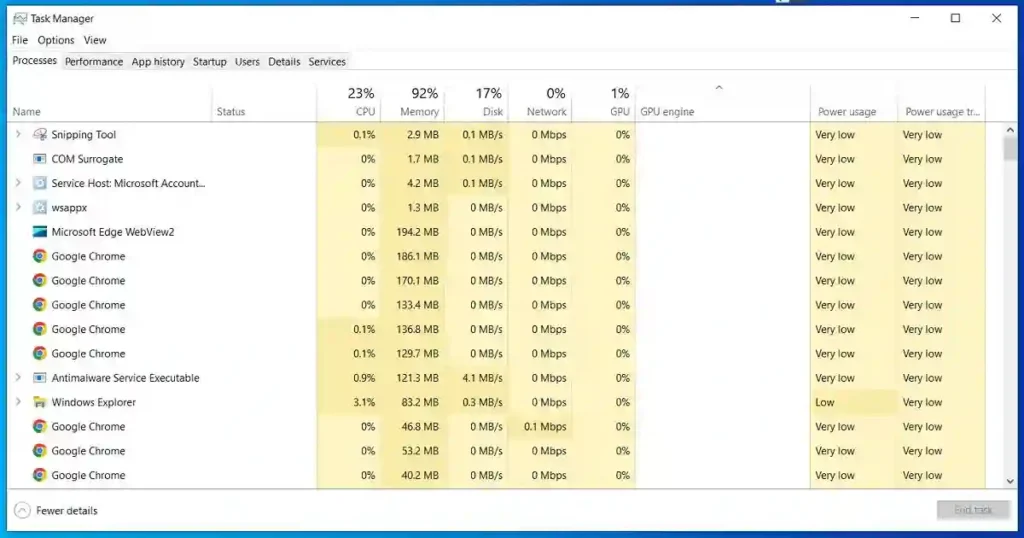The image size is (1024, 538).
Task: Click the Antimalware Service Executable icon
Action: [x=40, y=378]
